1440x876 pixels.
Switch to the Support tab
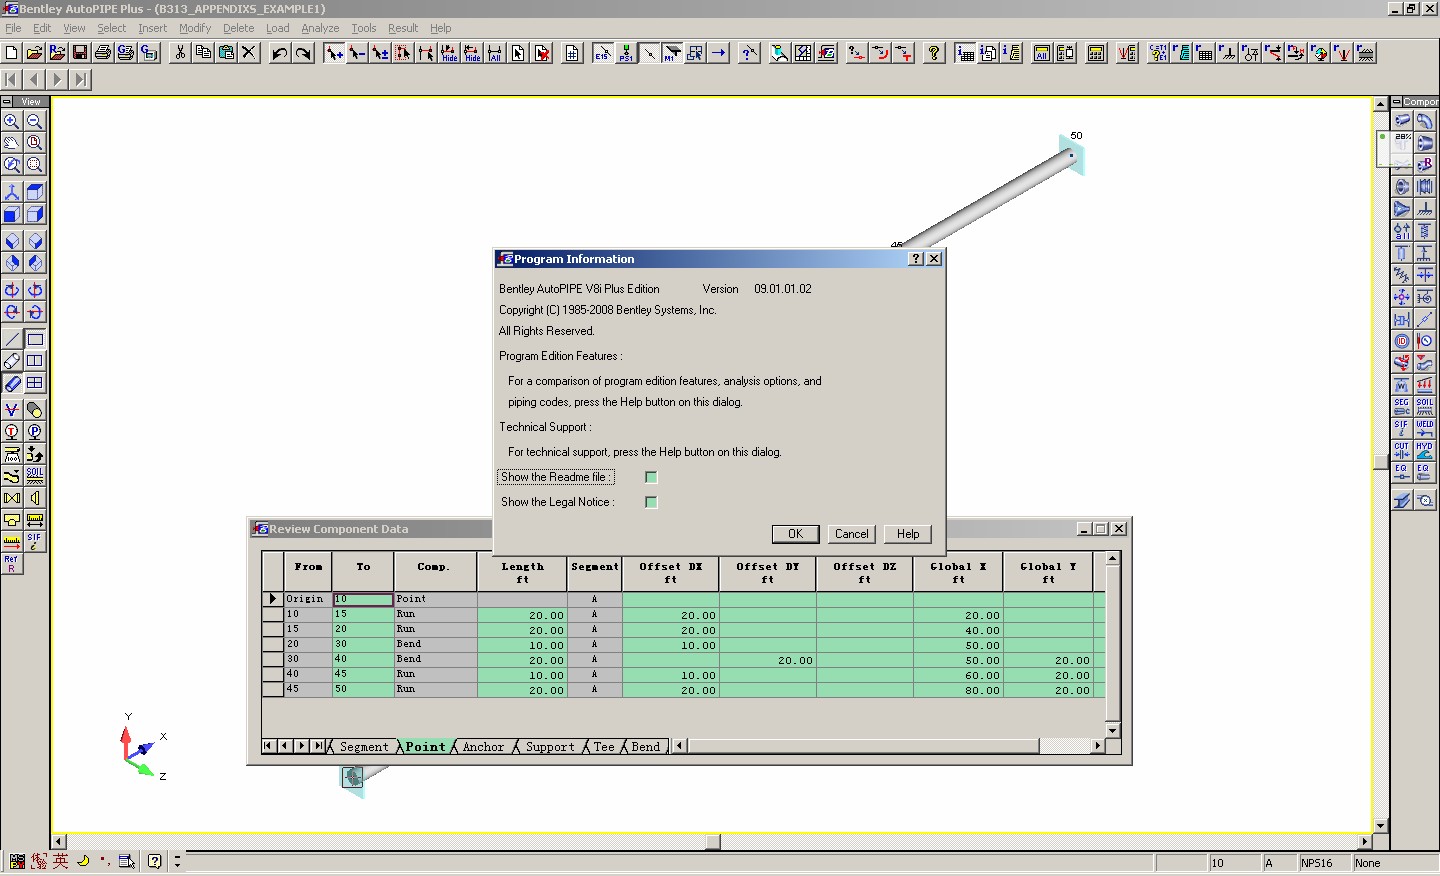550,747
